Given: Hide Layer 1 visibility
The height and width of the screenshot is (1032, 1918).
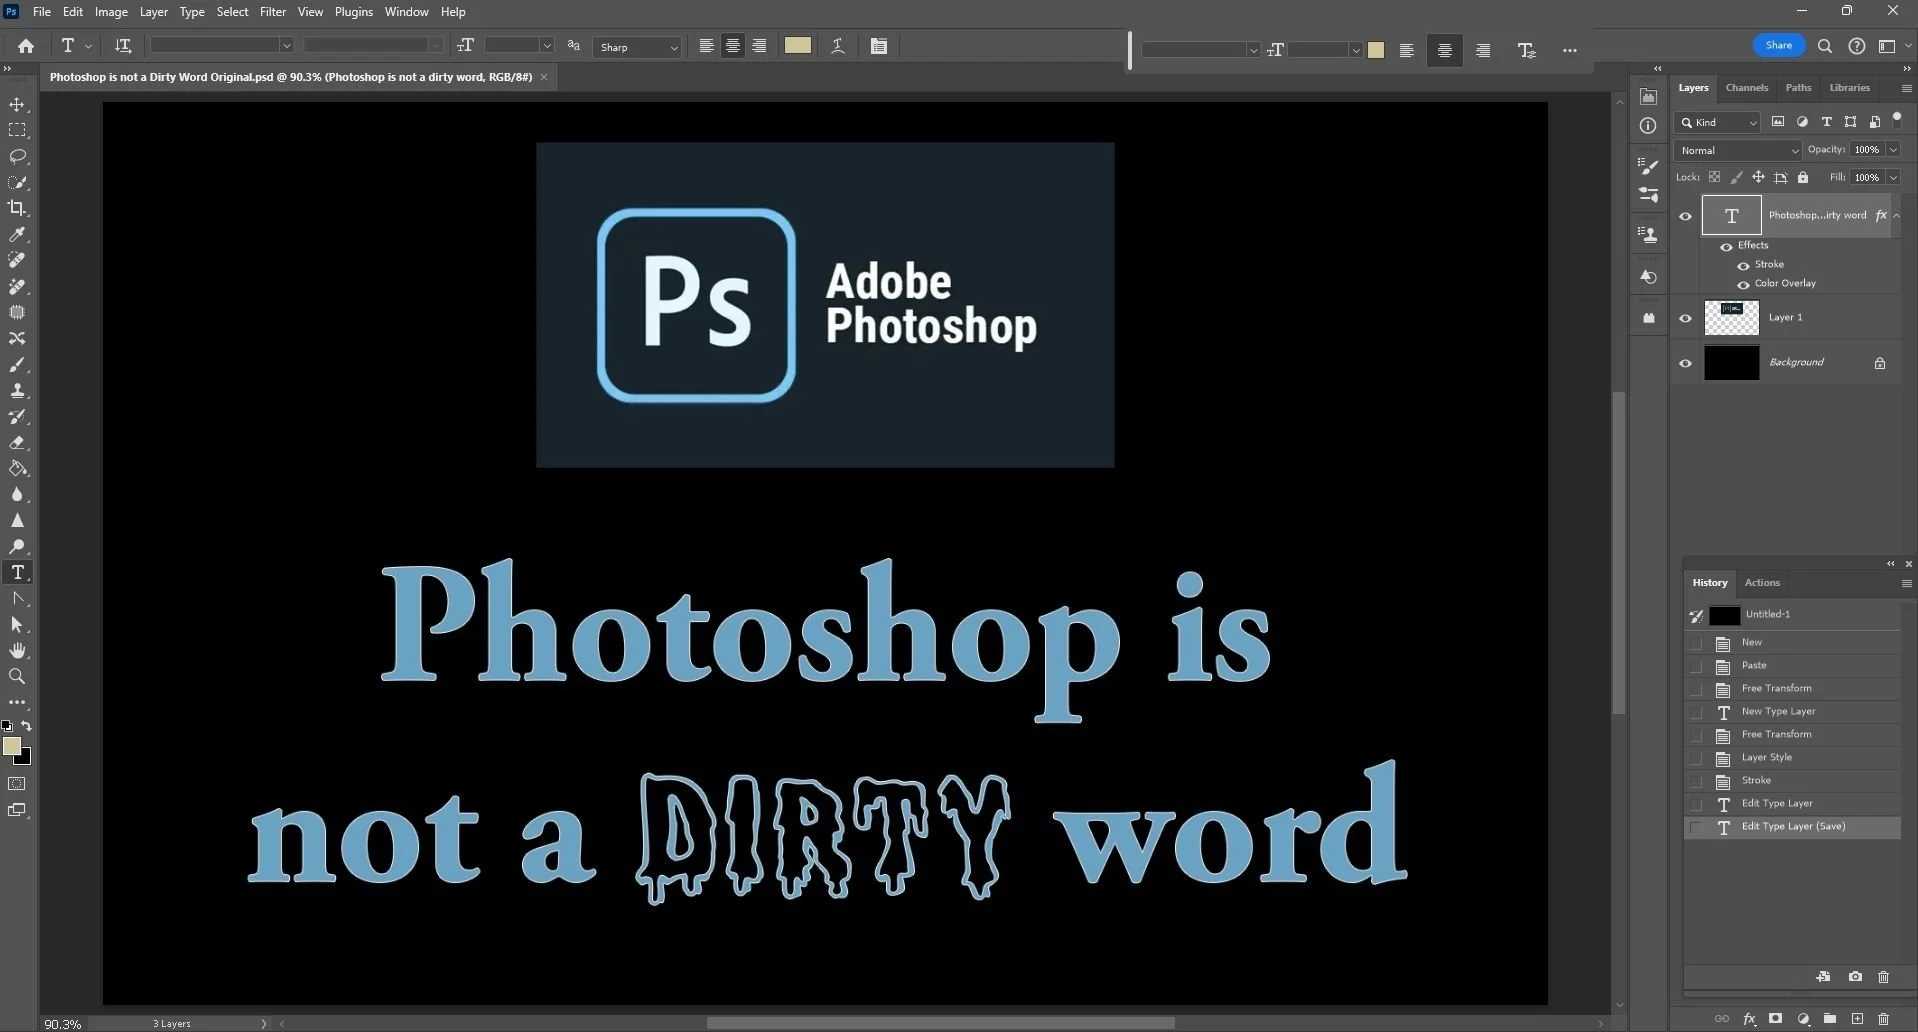Looking at the screenshot, I should click(1685, 318).
